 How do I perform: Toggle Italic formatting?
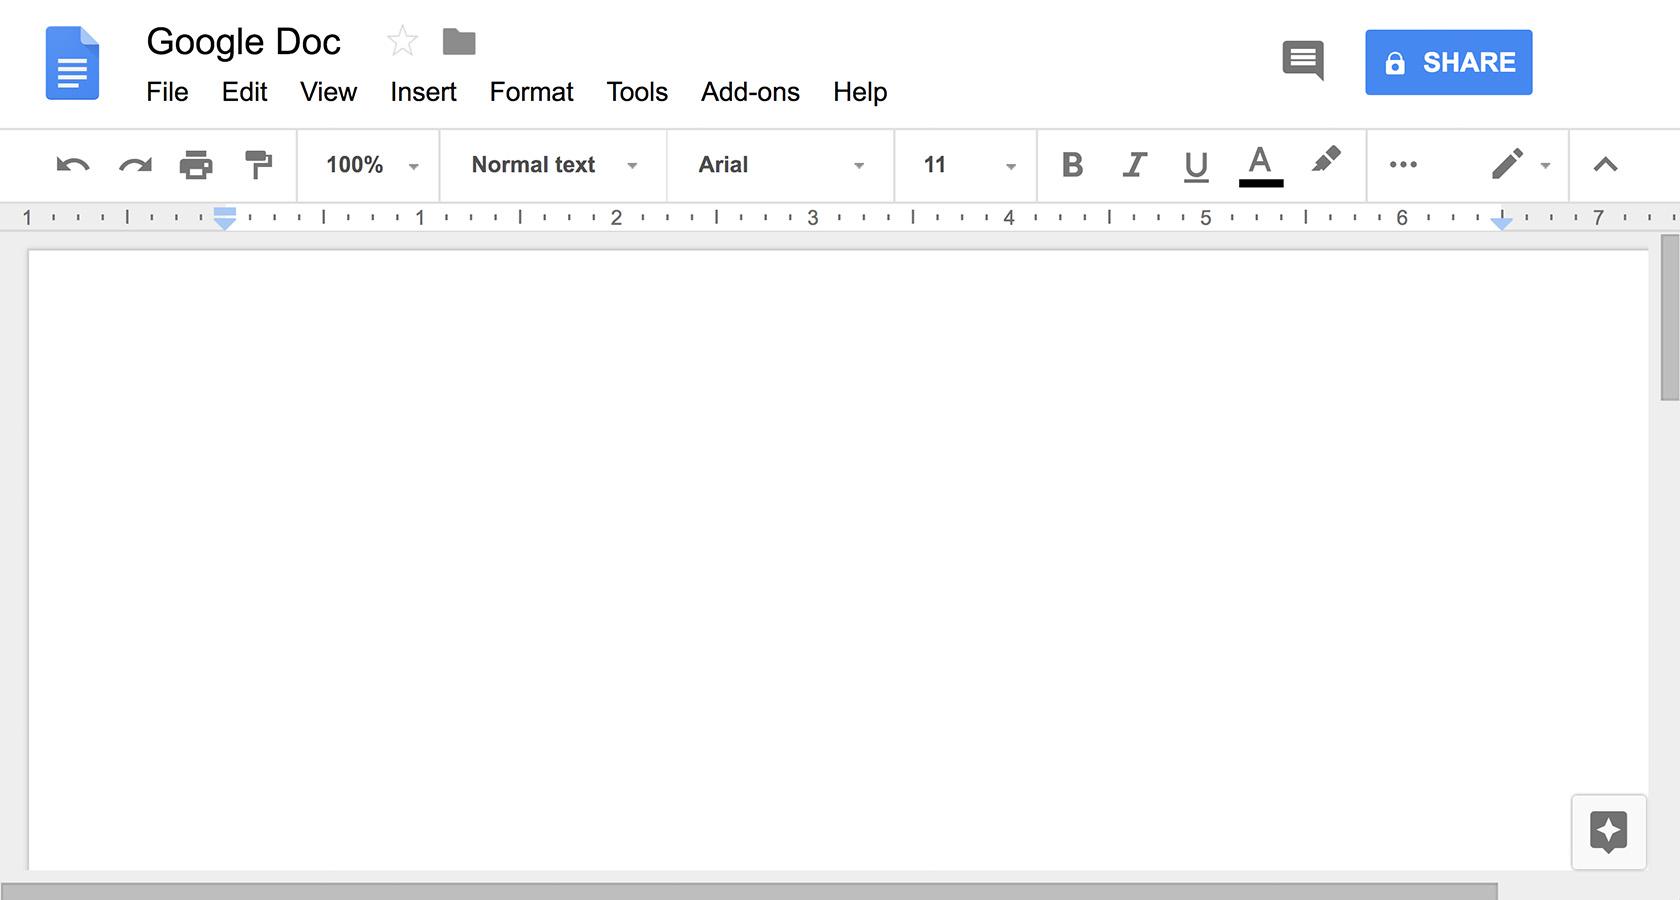1134,165
